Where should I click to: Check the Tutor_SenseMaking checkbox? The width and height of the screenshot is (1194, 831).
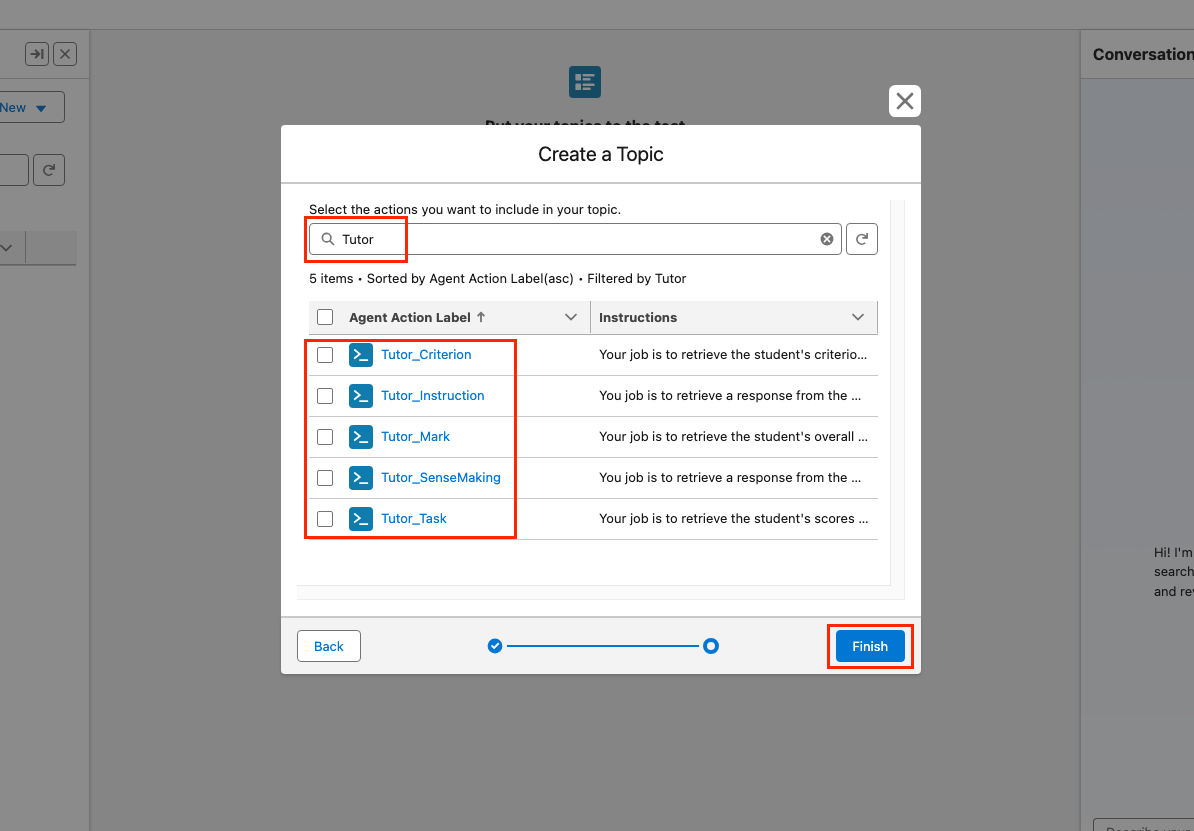[x=325, y=478]
